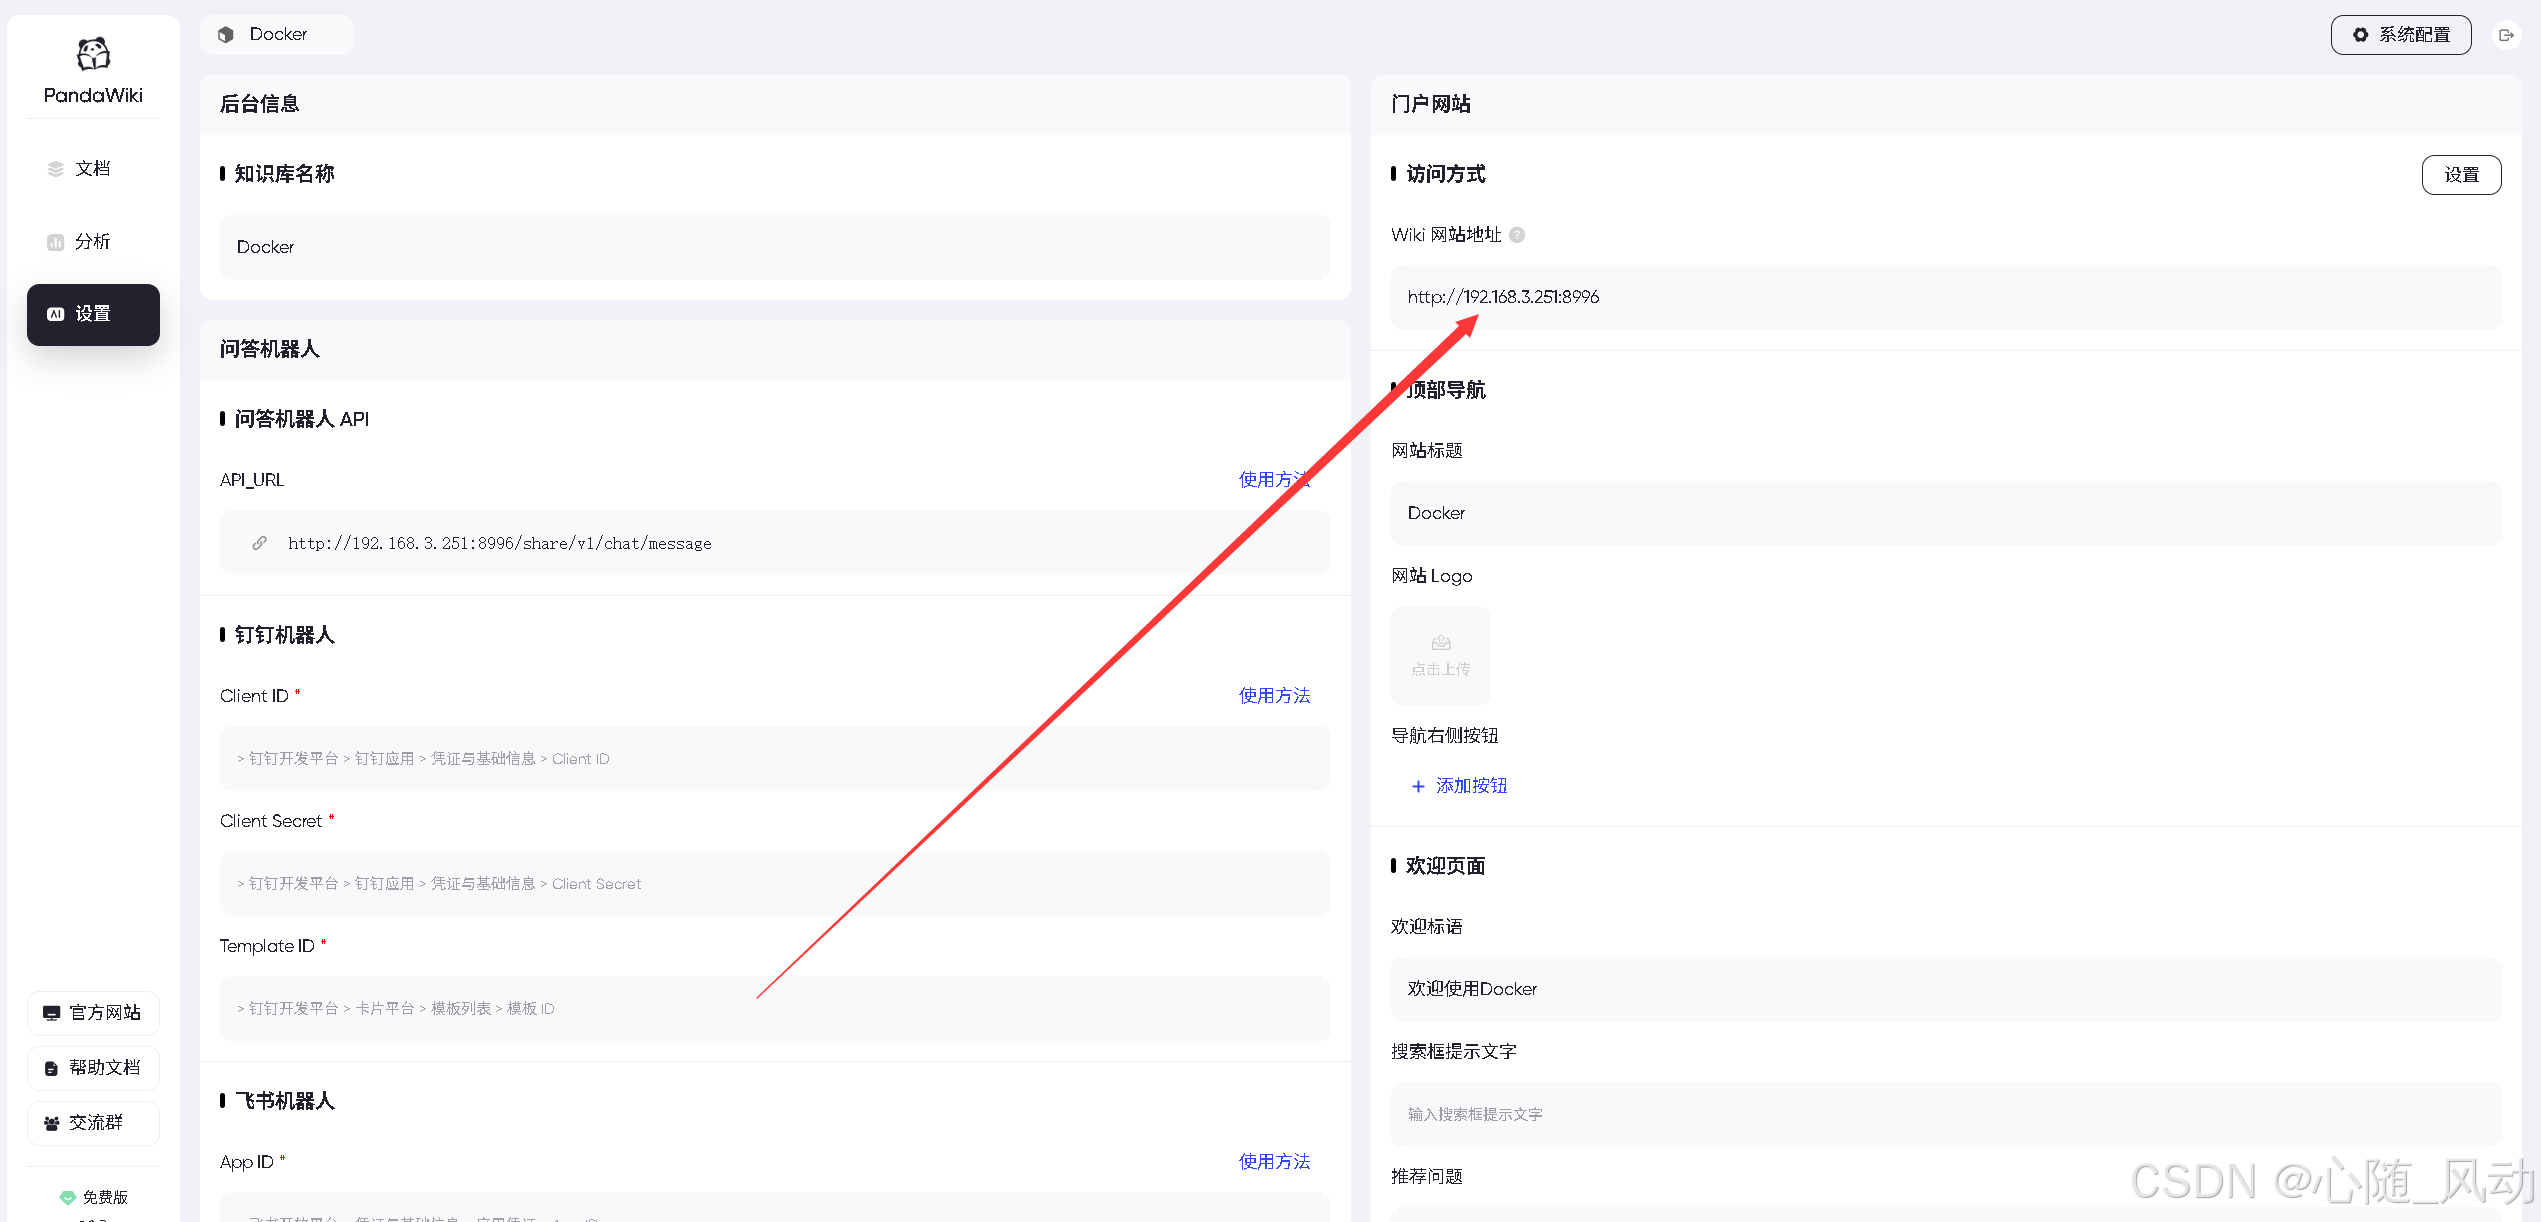This screenshot has height=1222, width=2541.
Task: Open 系统配置 system settings
Action: (x=2400, y=35)
